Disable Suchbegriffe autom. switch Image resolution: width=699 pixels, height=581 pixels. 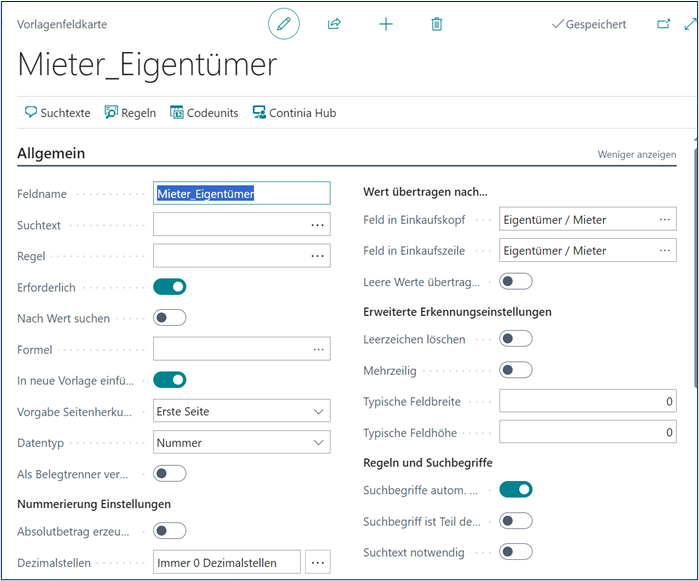516,490
